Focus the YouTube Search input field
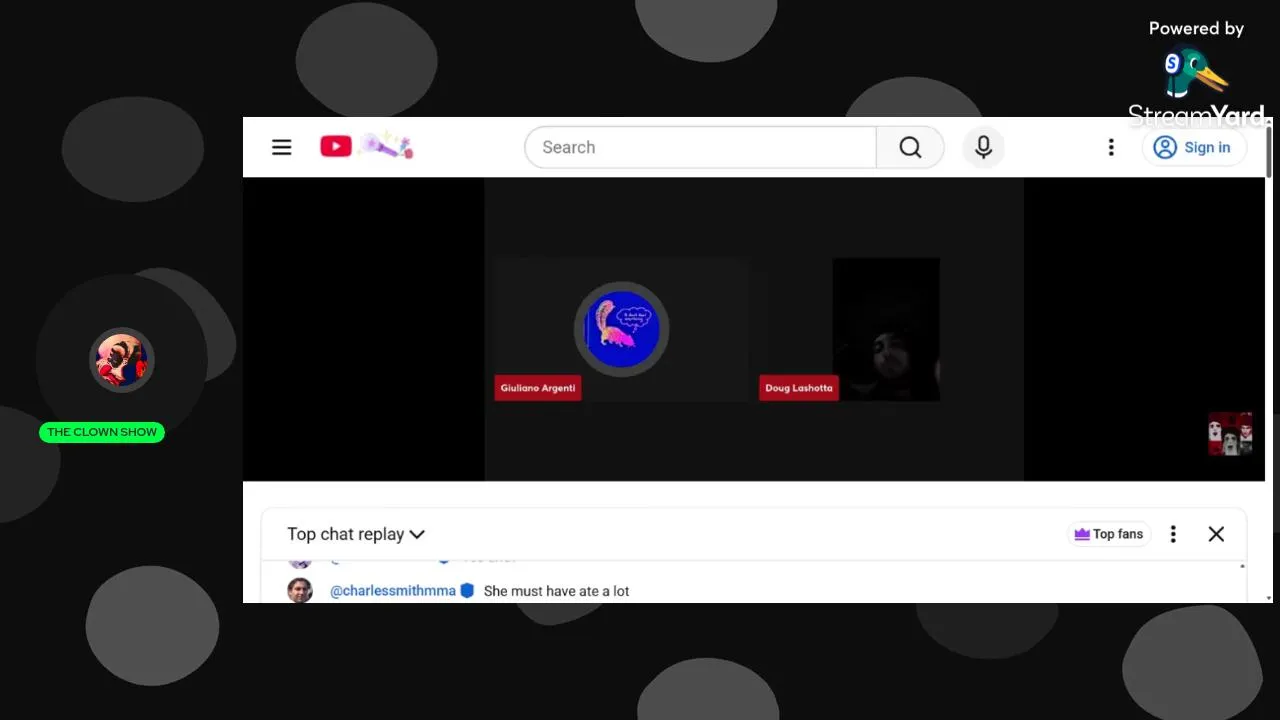Viewport: 1280px width, 720px height. (x=700, y=147)
